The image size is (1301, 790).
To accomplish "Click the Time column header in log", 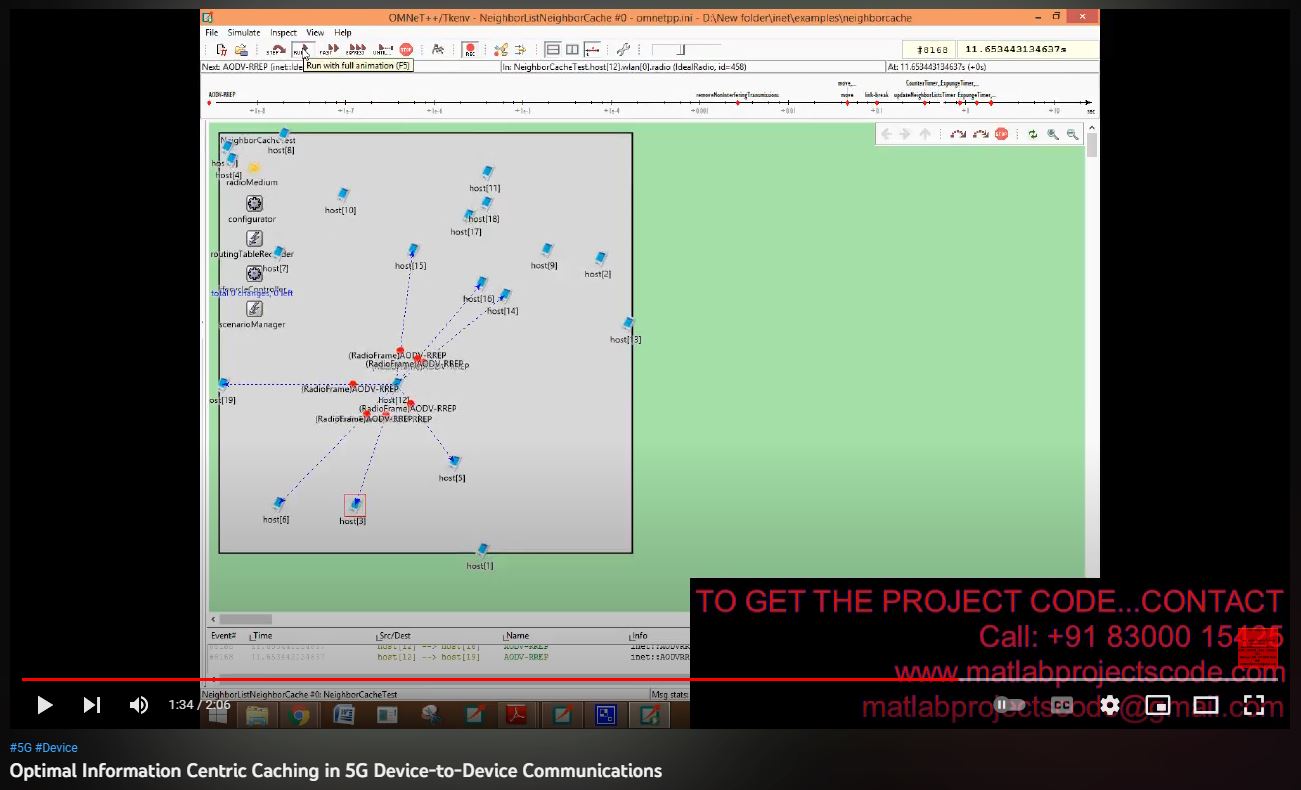I will click(262, 636).
